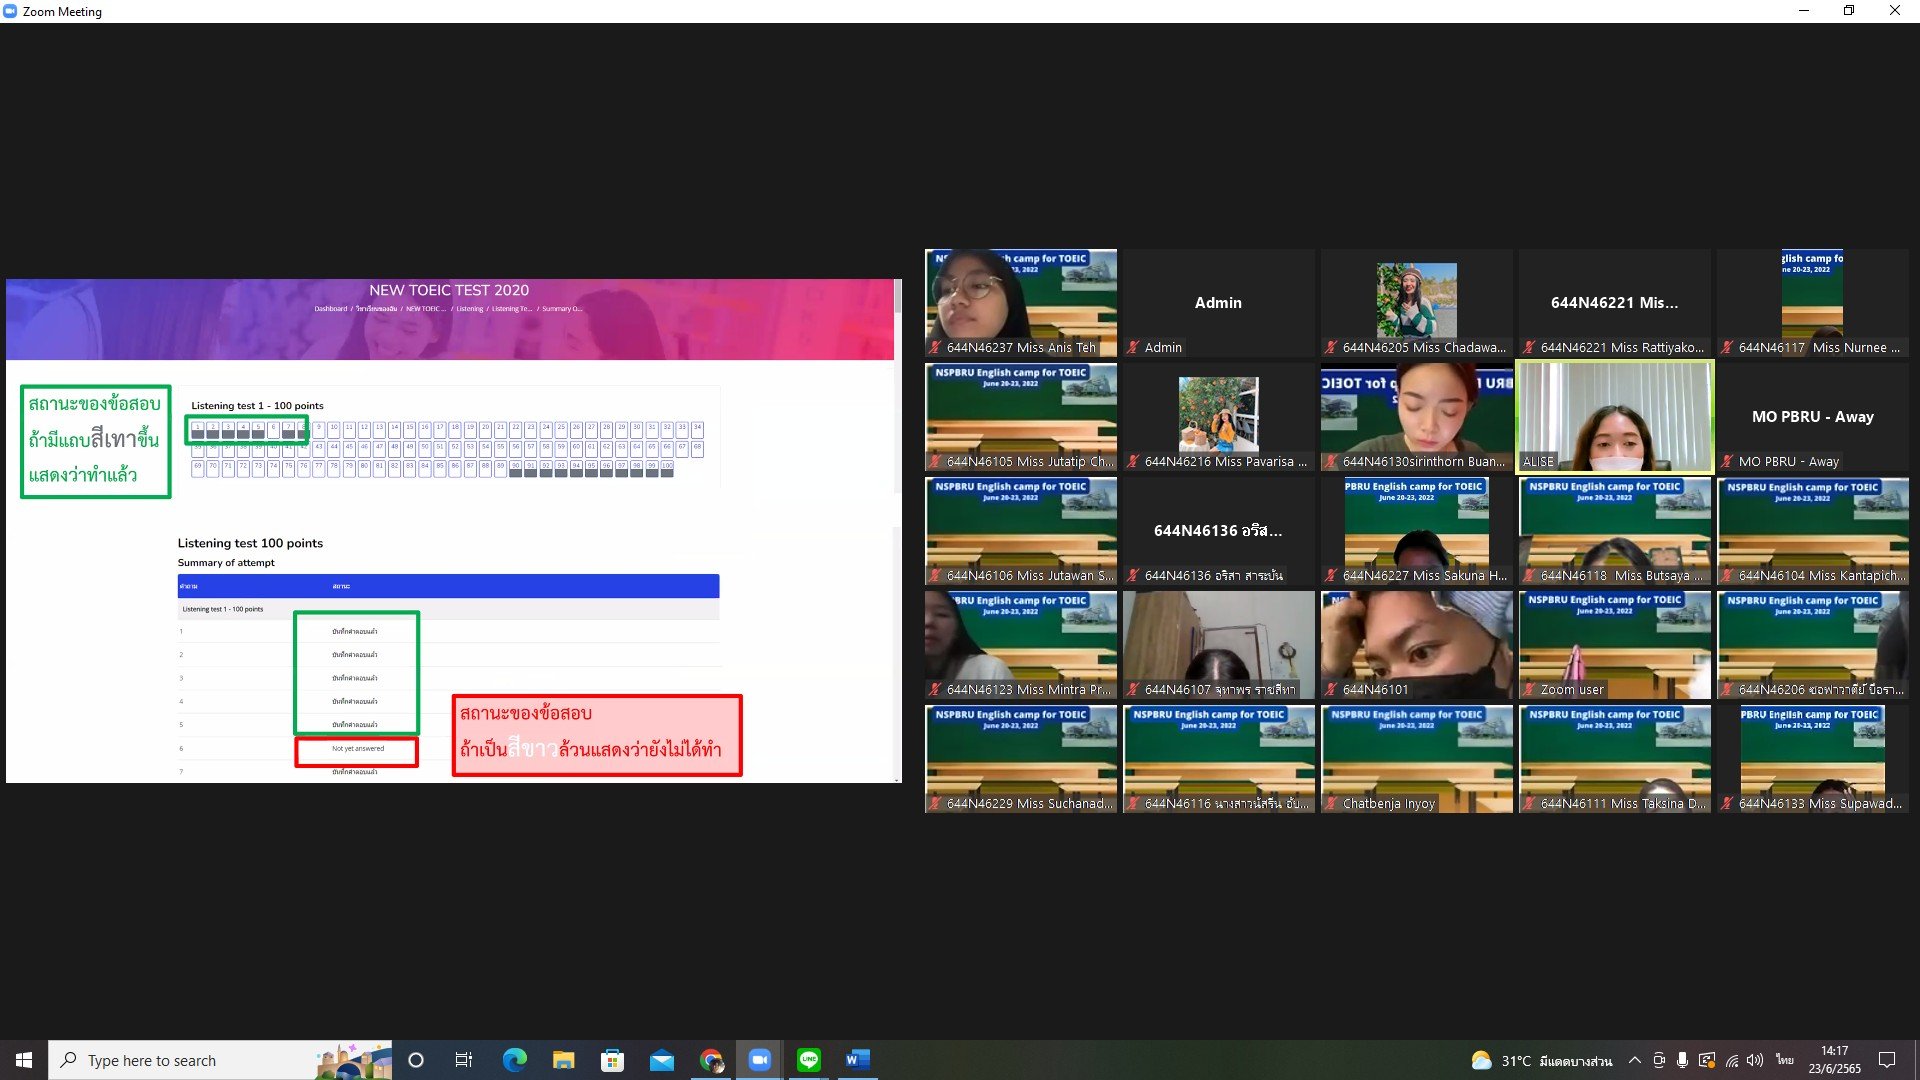Image resolution: width=1920 pixels, height=1080 pixels.
Task: Open Microsoft Word from taskbar
Action: tap(858, 1060)
